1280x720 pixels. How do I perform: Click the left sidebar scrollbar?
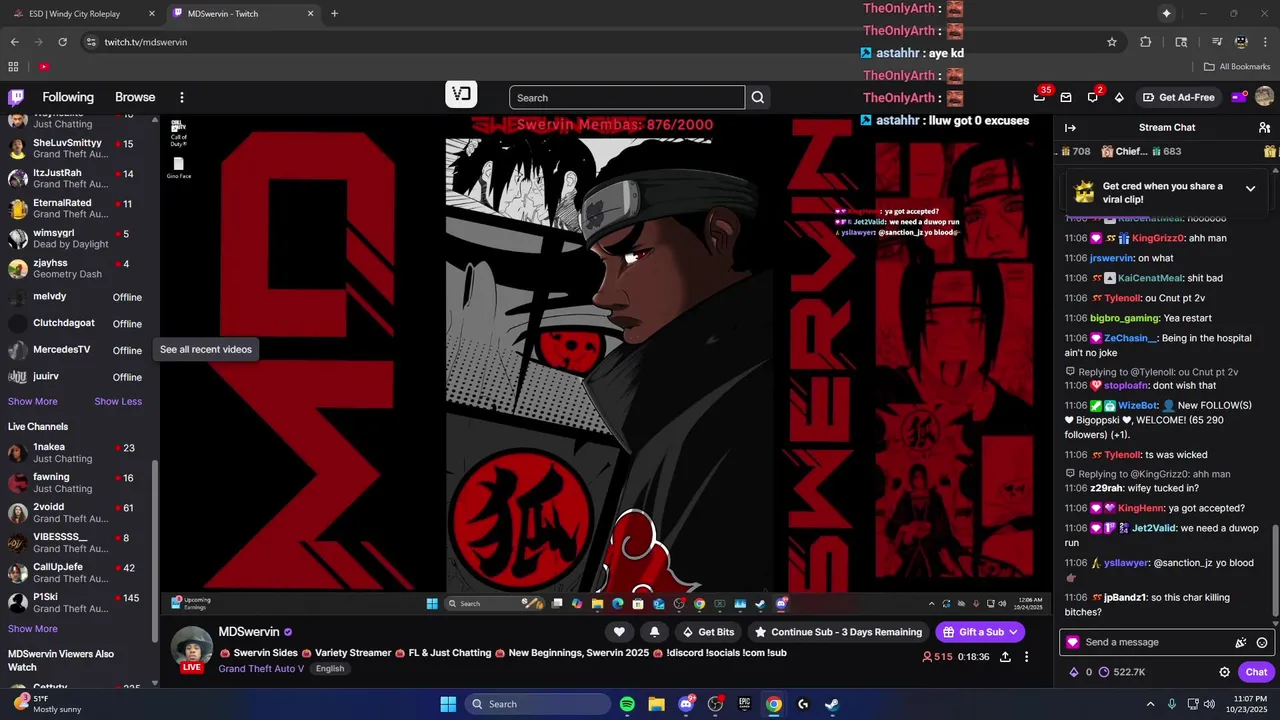click(154, 550)
